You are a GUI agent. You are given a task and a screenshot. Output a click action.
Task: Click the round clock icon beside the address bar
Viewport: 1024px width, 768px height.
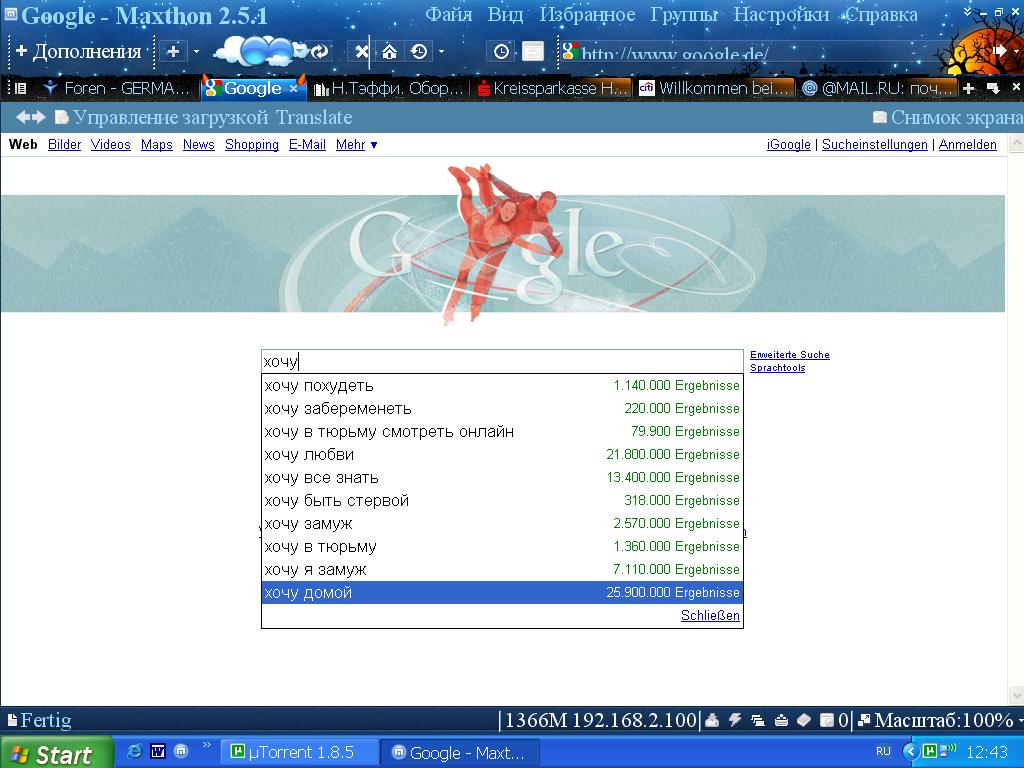pyautogui.click(x=502, y=52)
